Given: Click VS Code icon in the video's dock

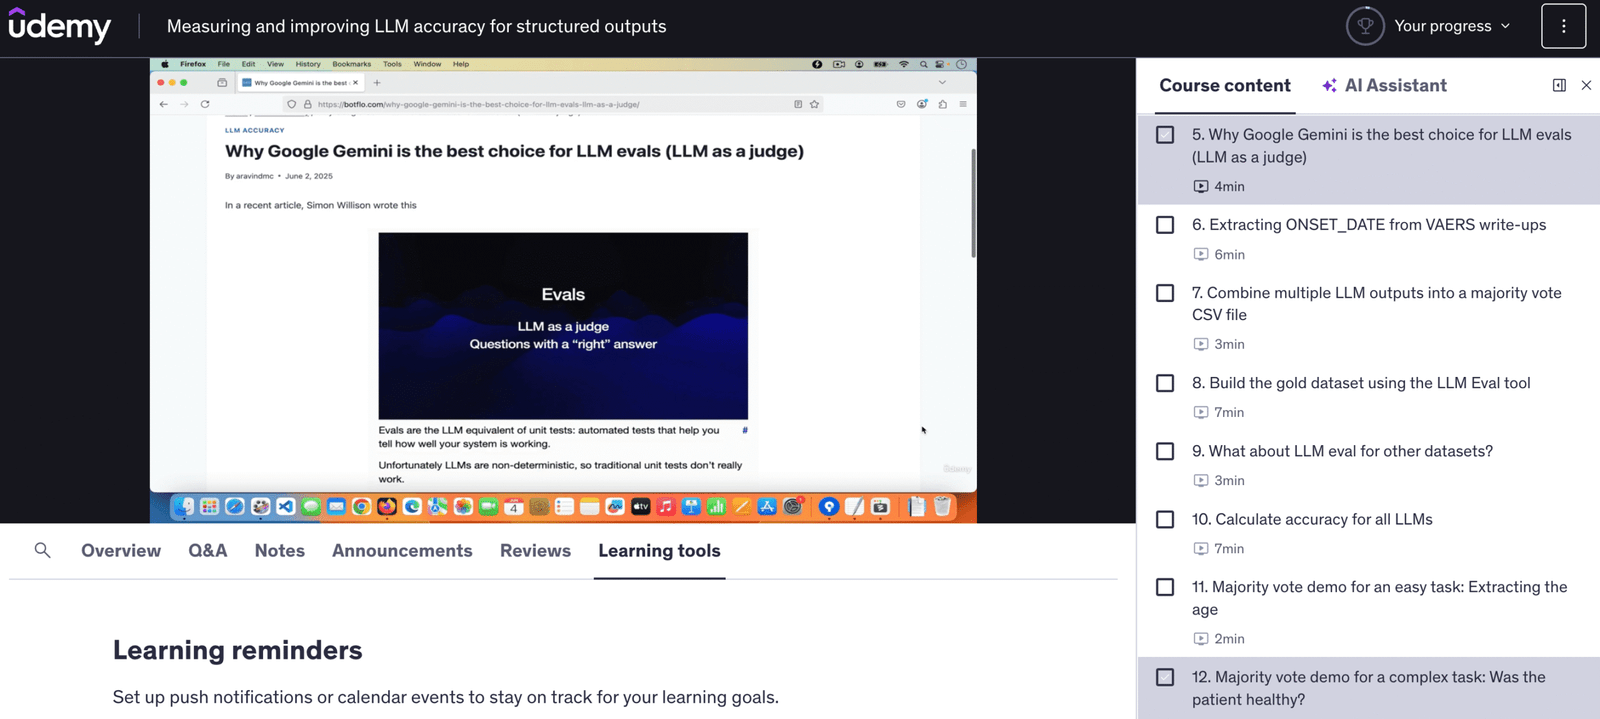Looking at the screenshot, I should 286,507.
